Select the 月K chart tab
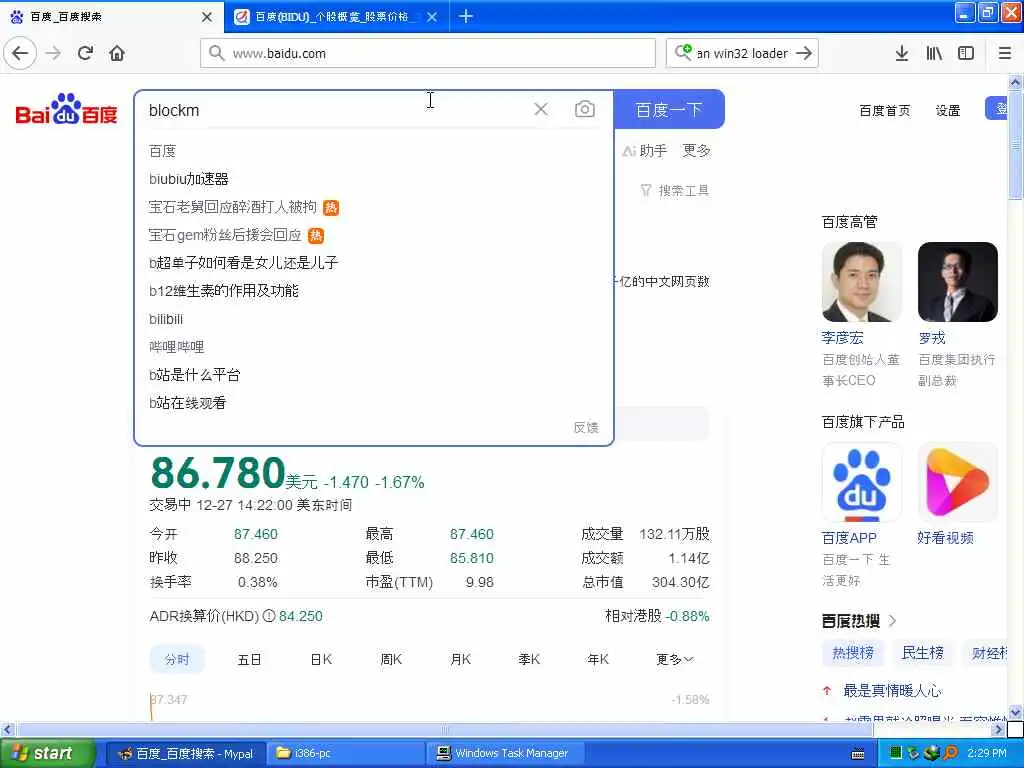This screenshot has width=1024, height=768. click(460, 660)
